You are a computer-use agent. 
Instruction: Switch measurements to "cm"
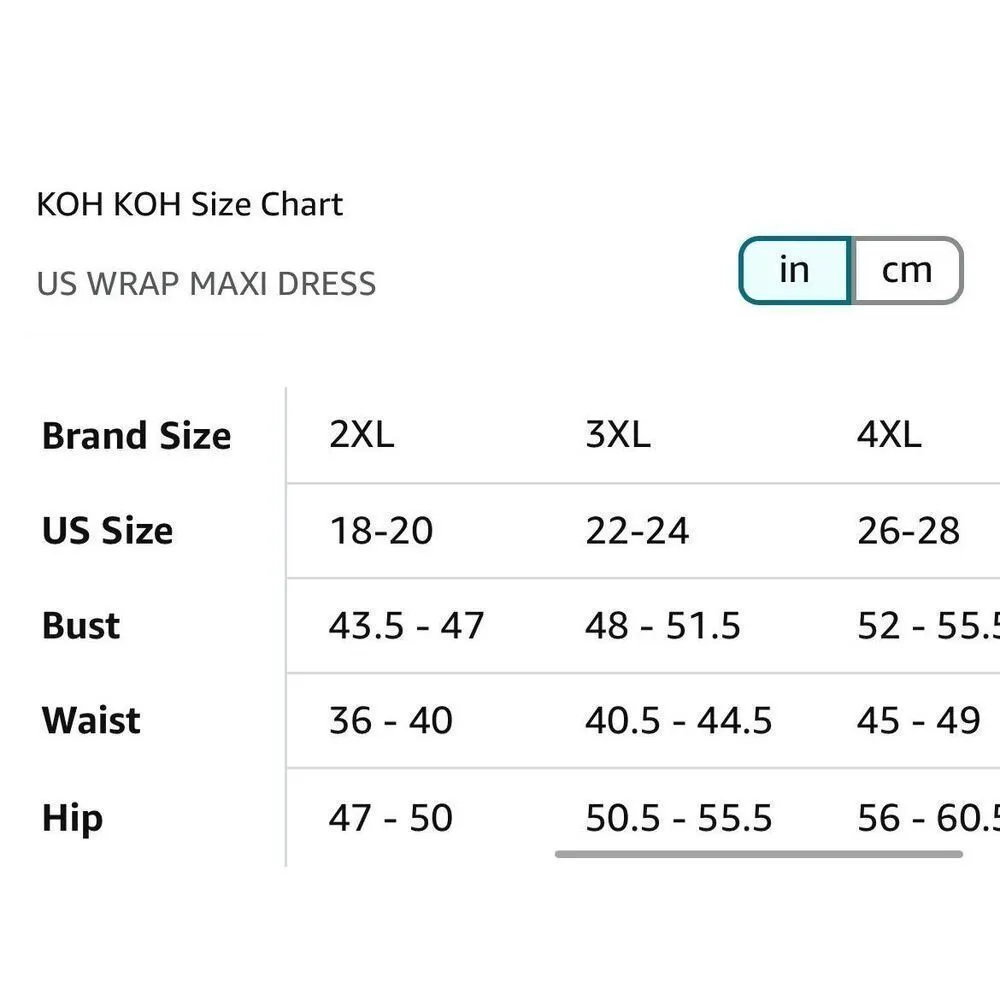click(x=907, y=270)
